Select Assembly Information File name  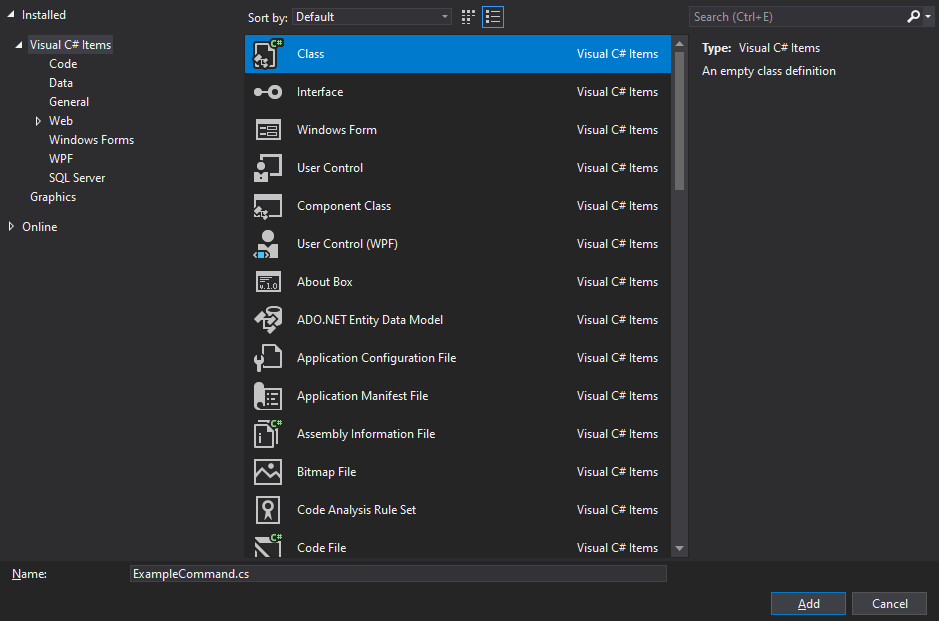point(366,434)
